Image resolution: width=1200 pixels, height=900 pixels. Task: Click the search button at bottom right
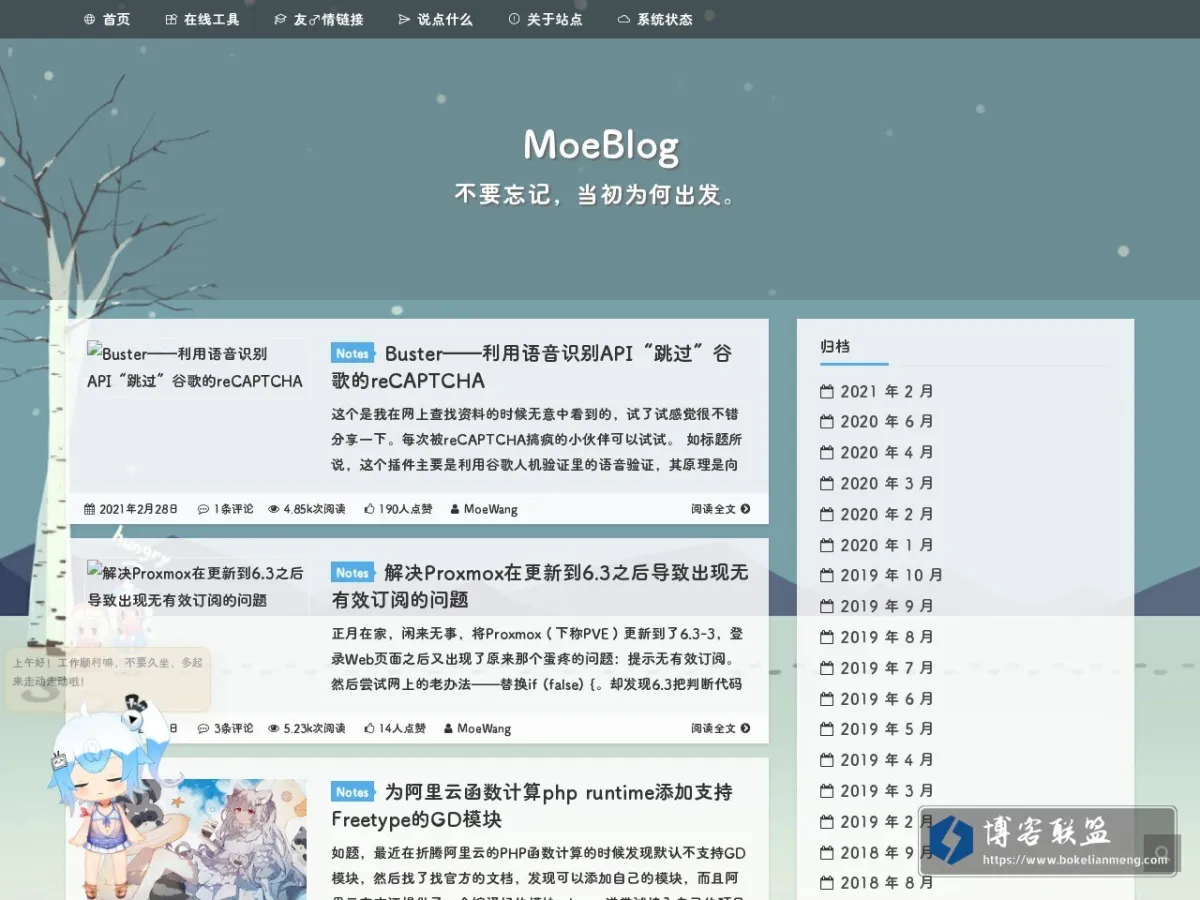click(x=1162, y=854)
